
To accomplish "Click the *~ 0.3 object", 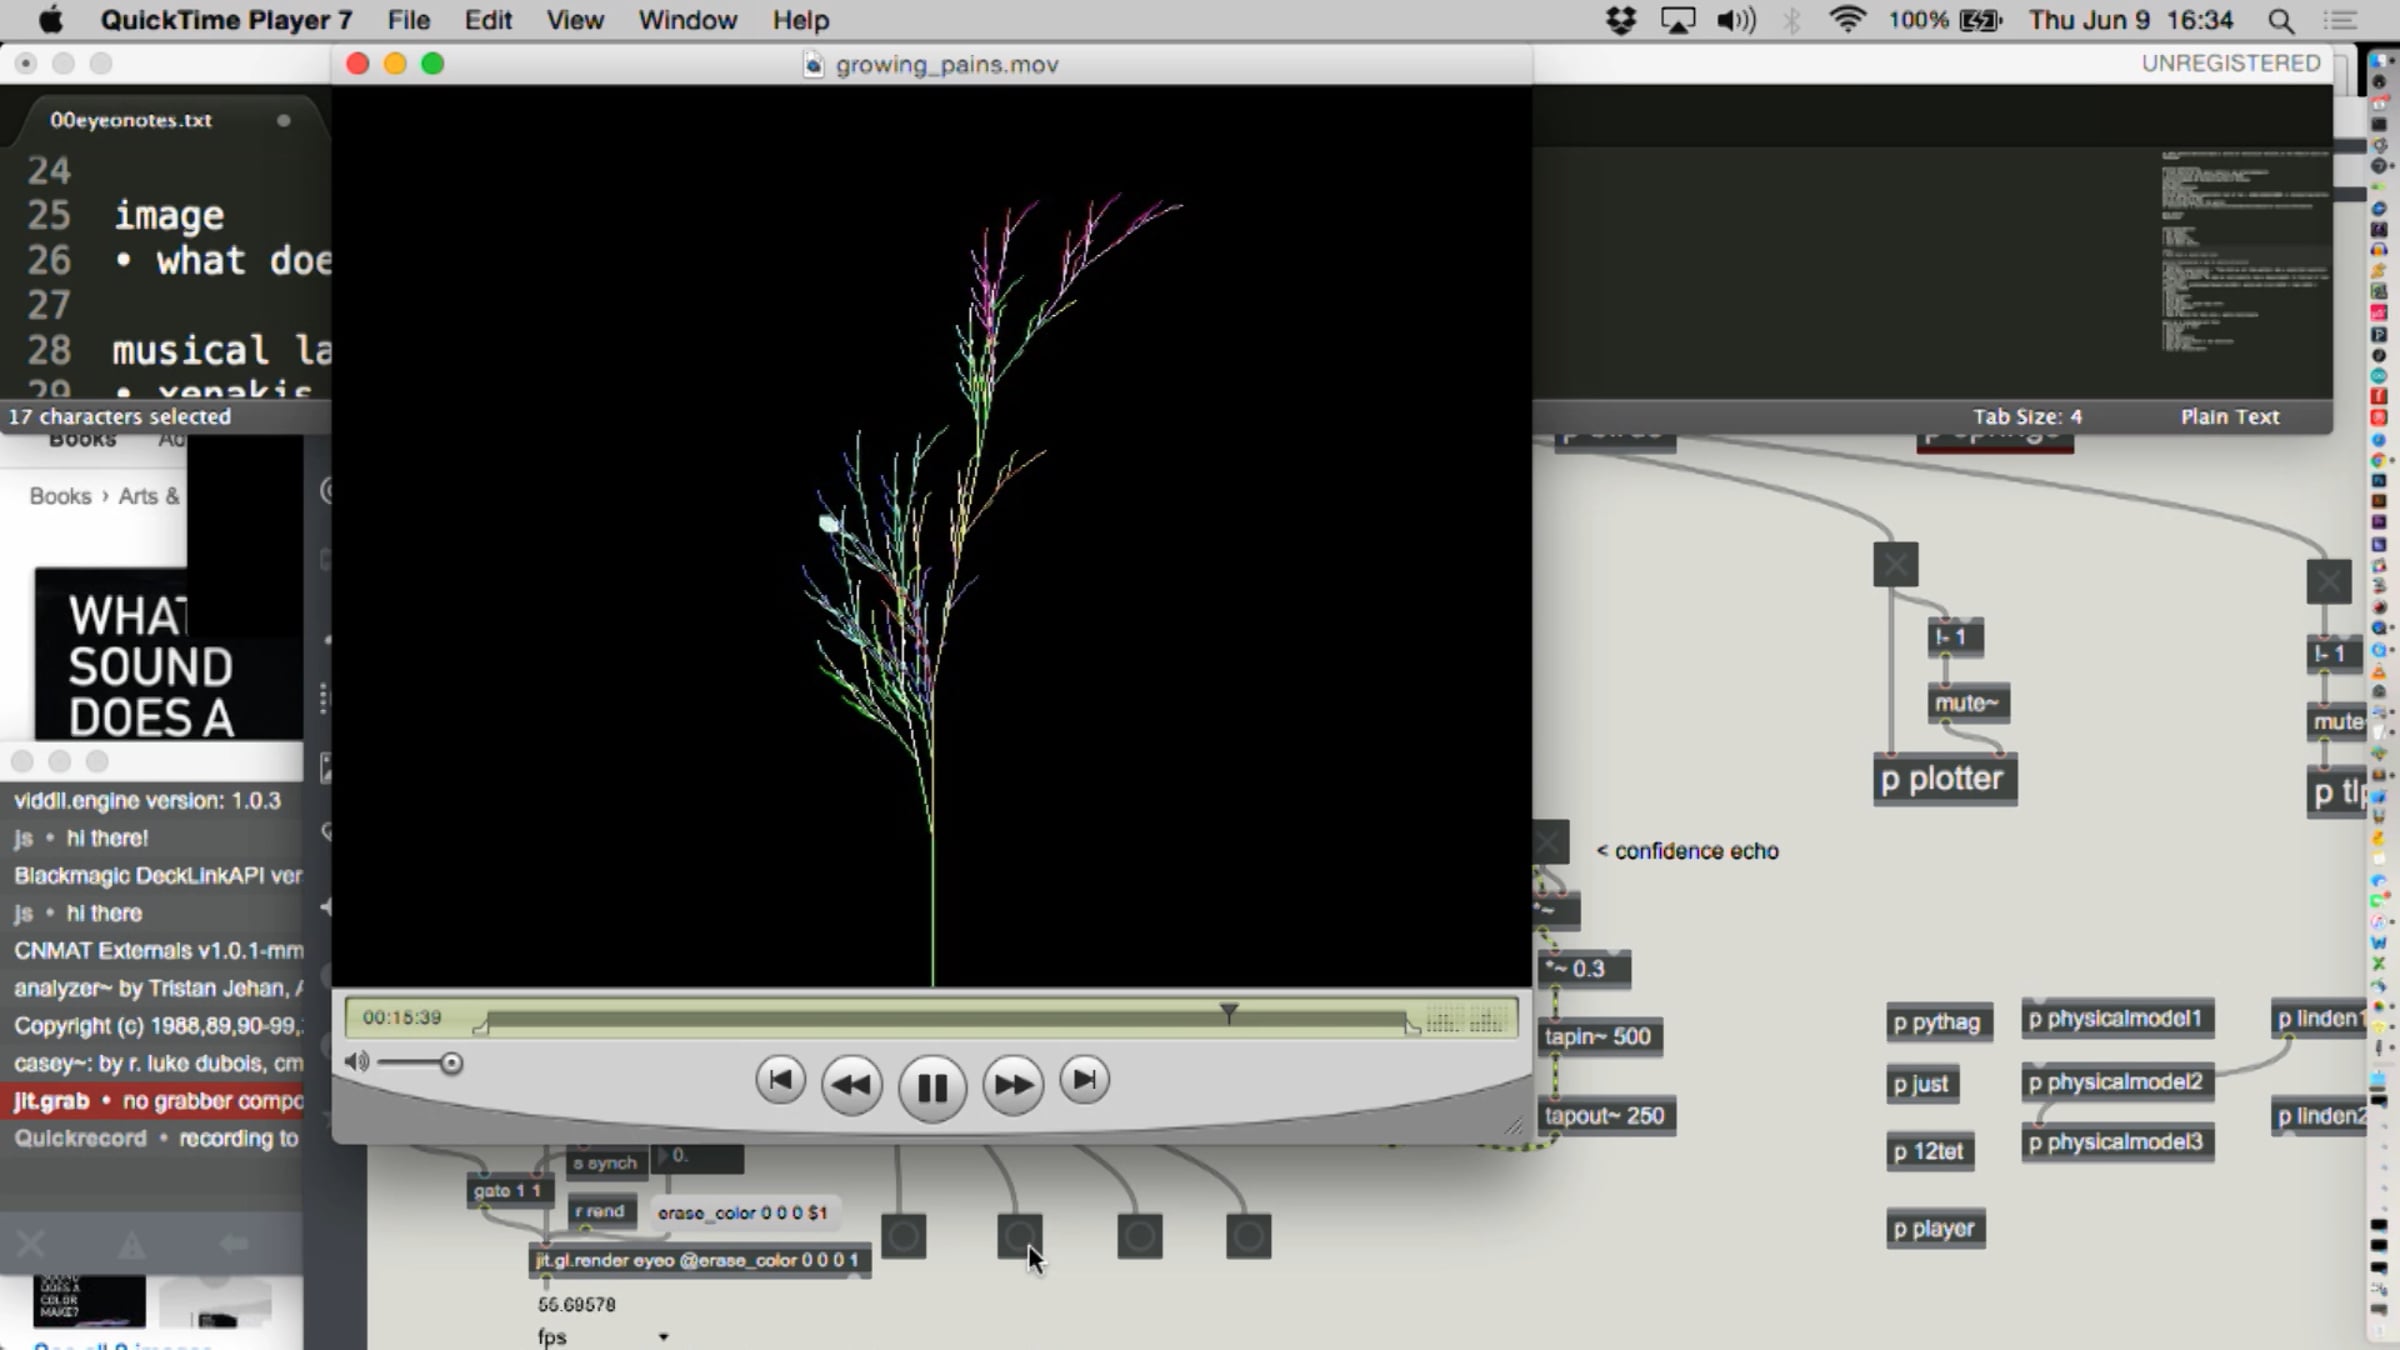I will (1585, 969).
